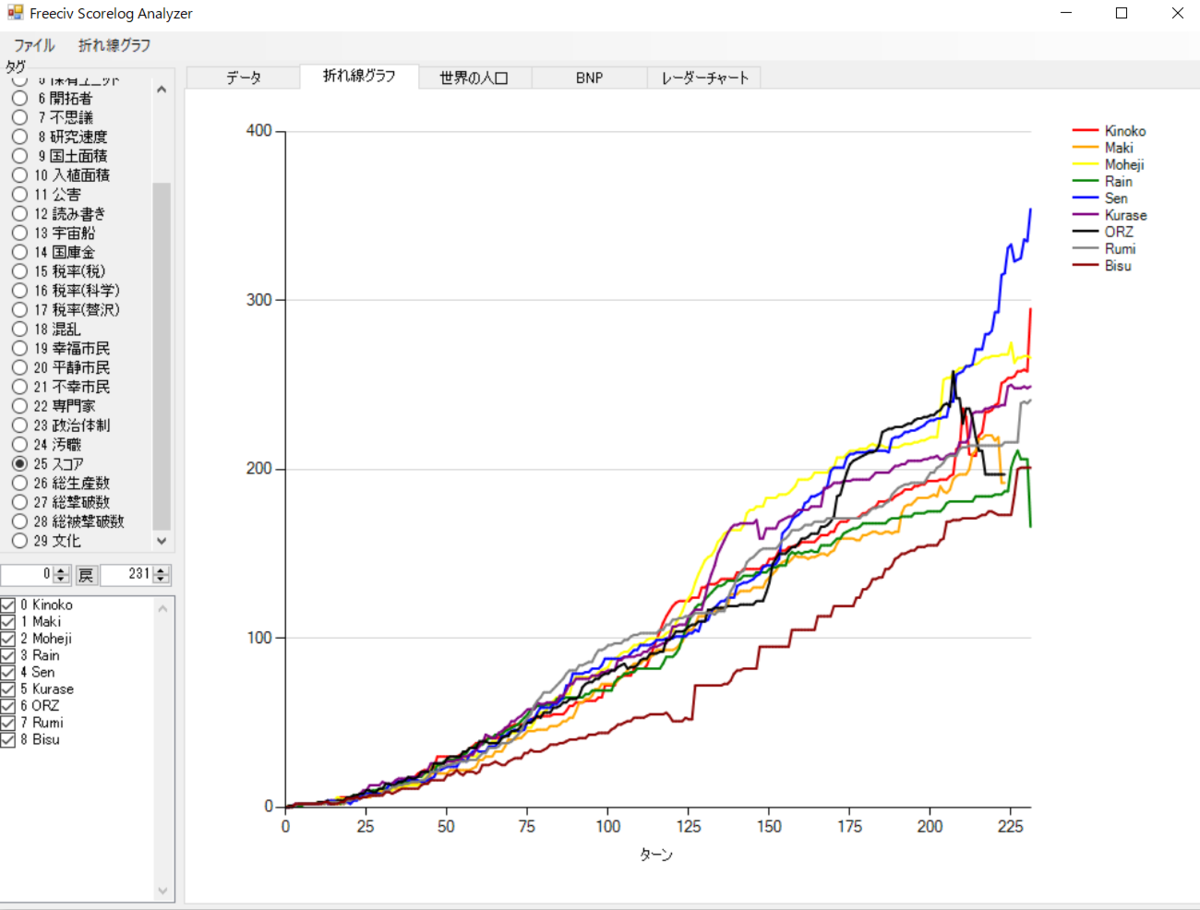The height and width of the screenshot is (910, 1200).
Task: Click the Bisu dark red legend swatch
Action: 1084,266
